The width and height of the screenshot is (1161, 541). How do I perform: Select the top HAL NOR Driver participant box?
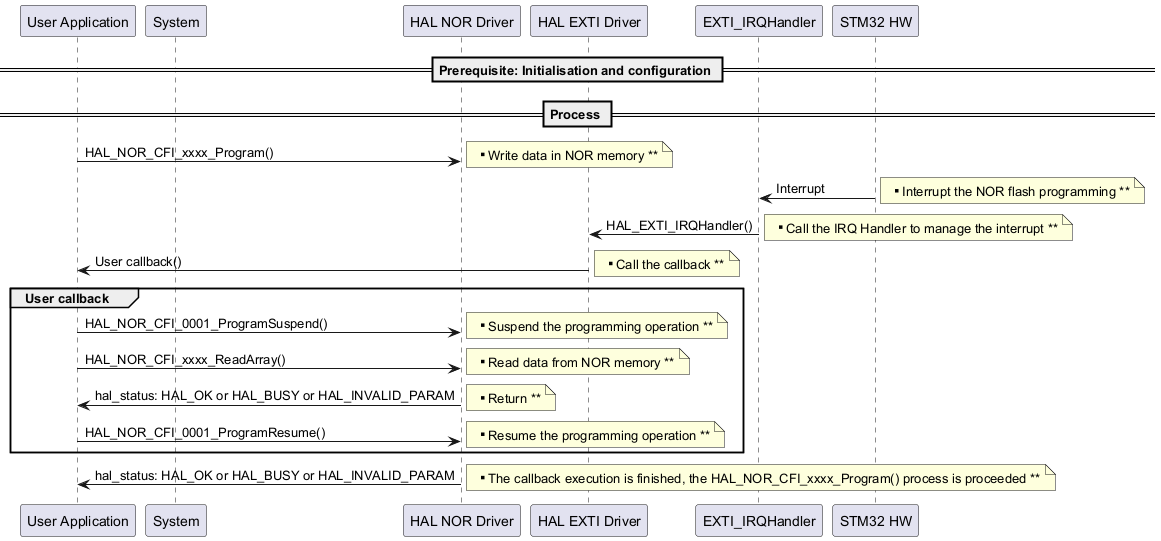point(461,22)
